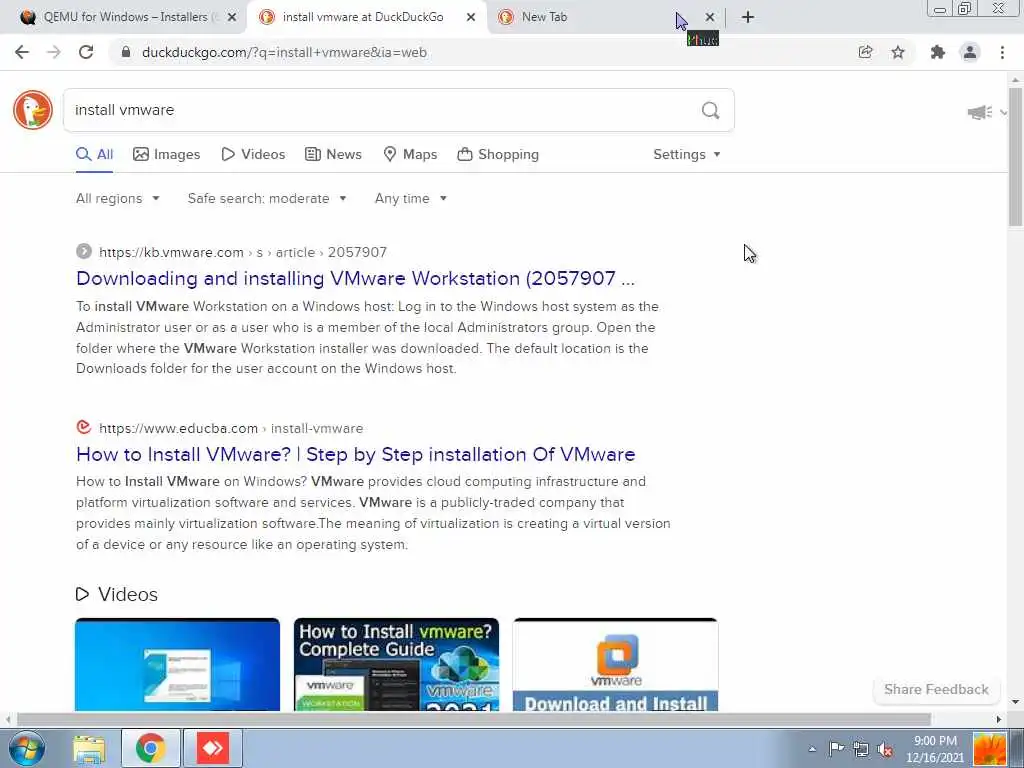1024x768 pixels.
Task: Click the Chrome taskbar icon
Action: pos(150,748)
